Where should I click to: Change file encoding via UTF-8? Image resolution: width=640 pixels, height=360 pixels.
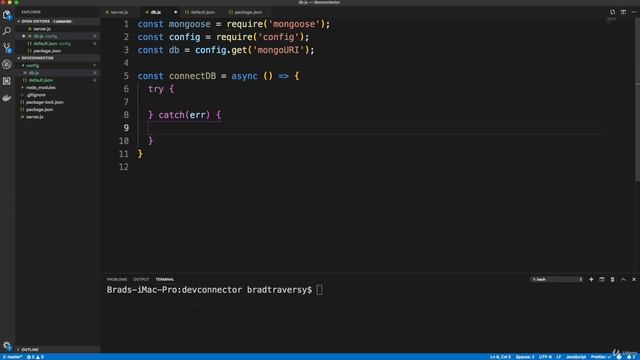coord(545,357)
